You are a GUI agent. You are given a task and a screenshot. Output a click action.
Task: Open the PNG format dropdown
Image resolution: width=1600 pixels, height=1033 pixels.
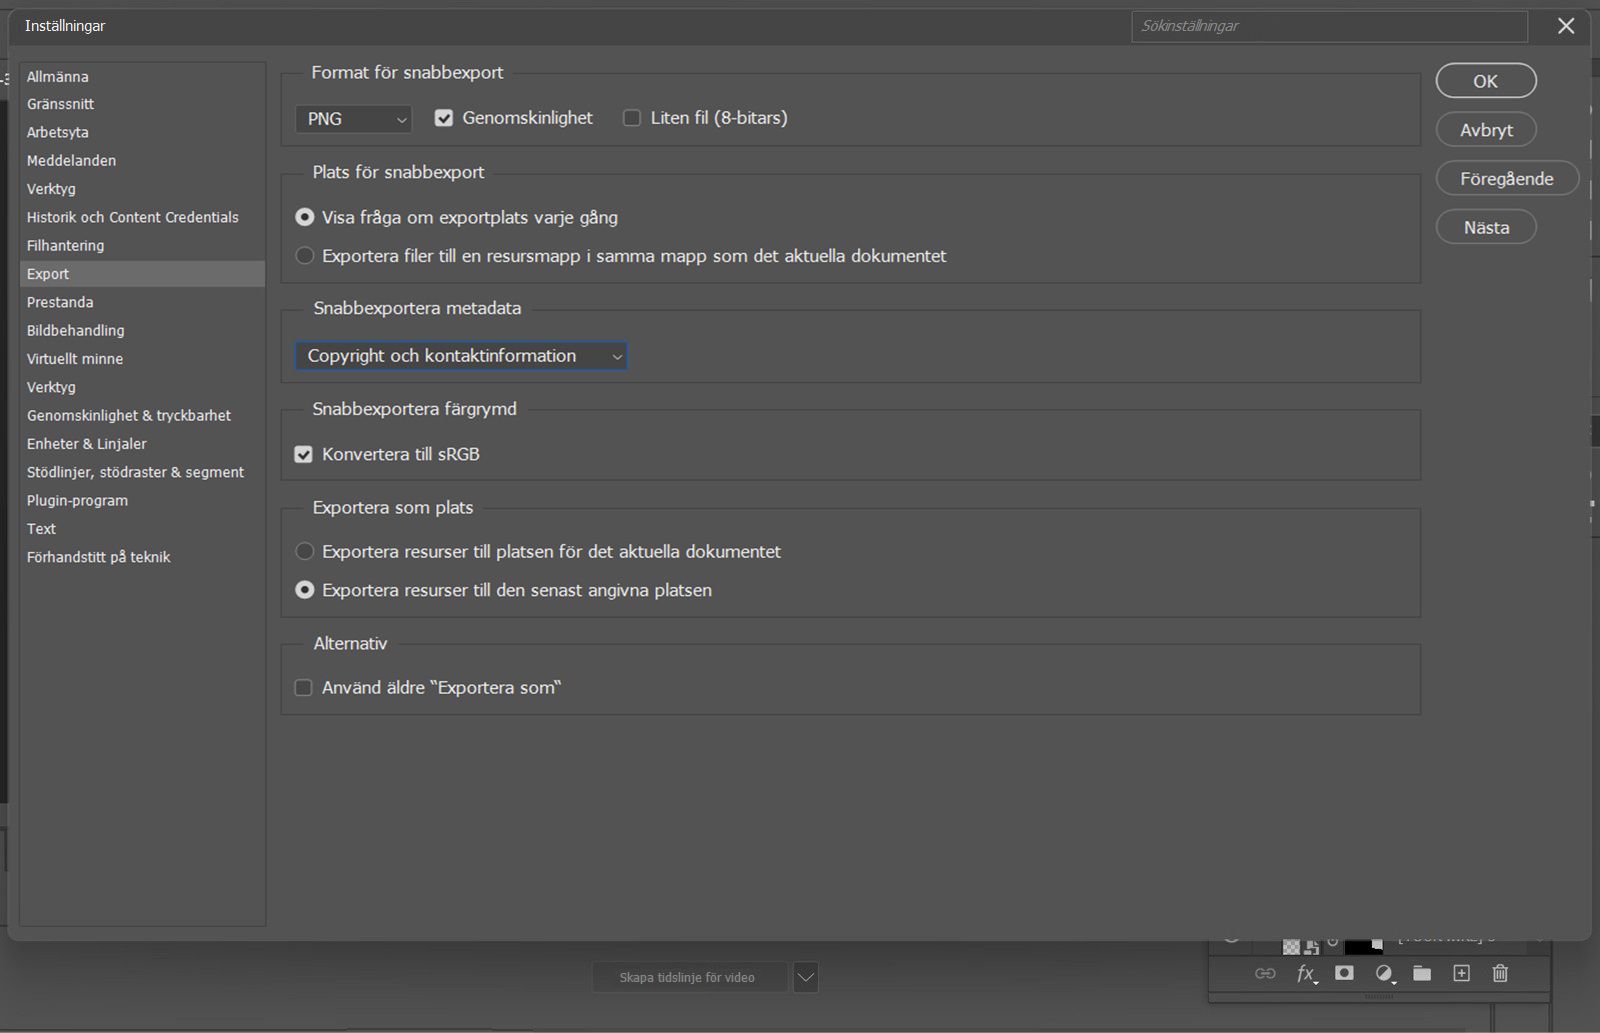coord(354,119)
